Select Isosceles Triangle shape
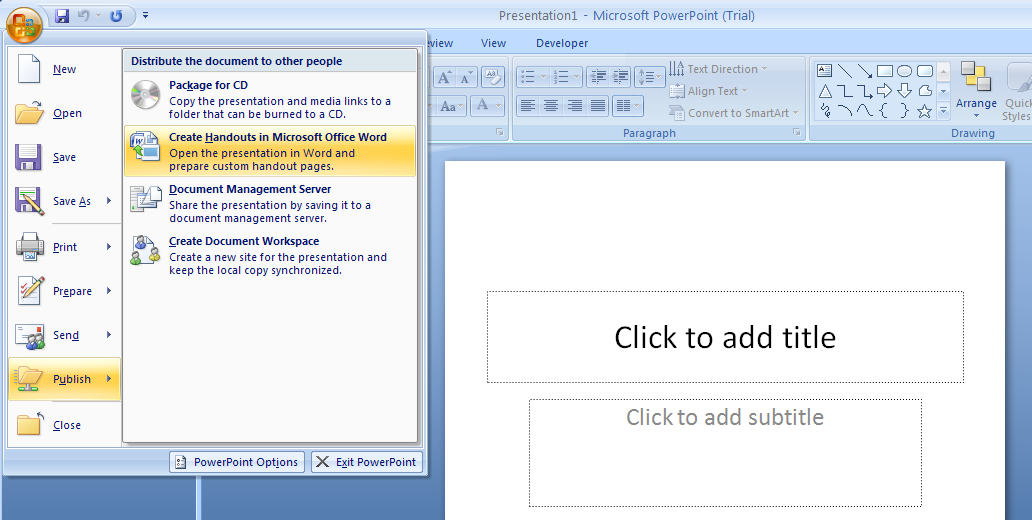Viewport: 1032px width, 520px height. 825,91
